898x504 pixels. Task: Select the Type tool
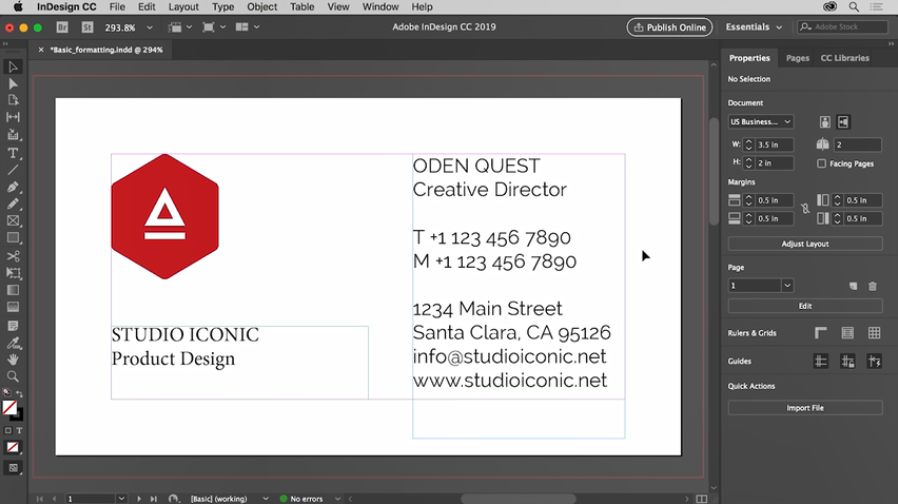[x=13, y=152]
